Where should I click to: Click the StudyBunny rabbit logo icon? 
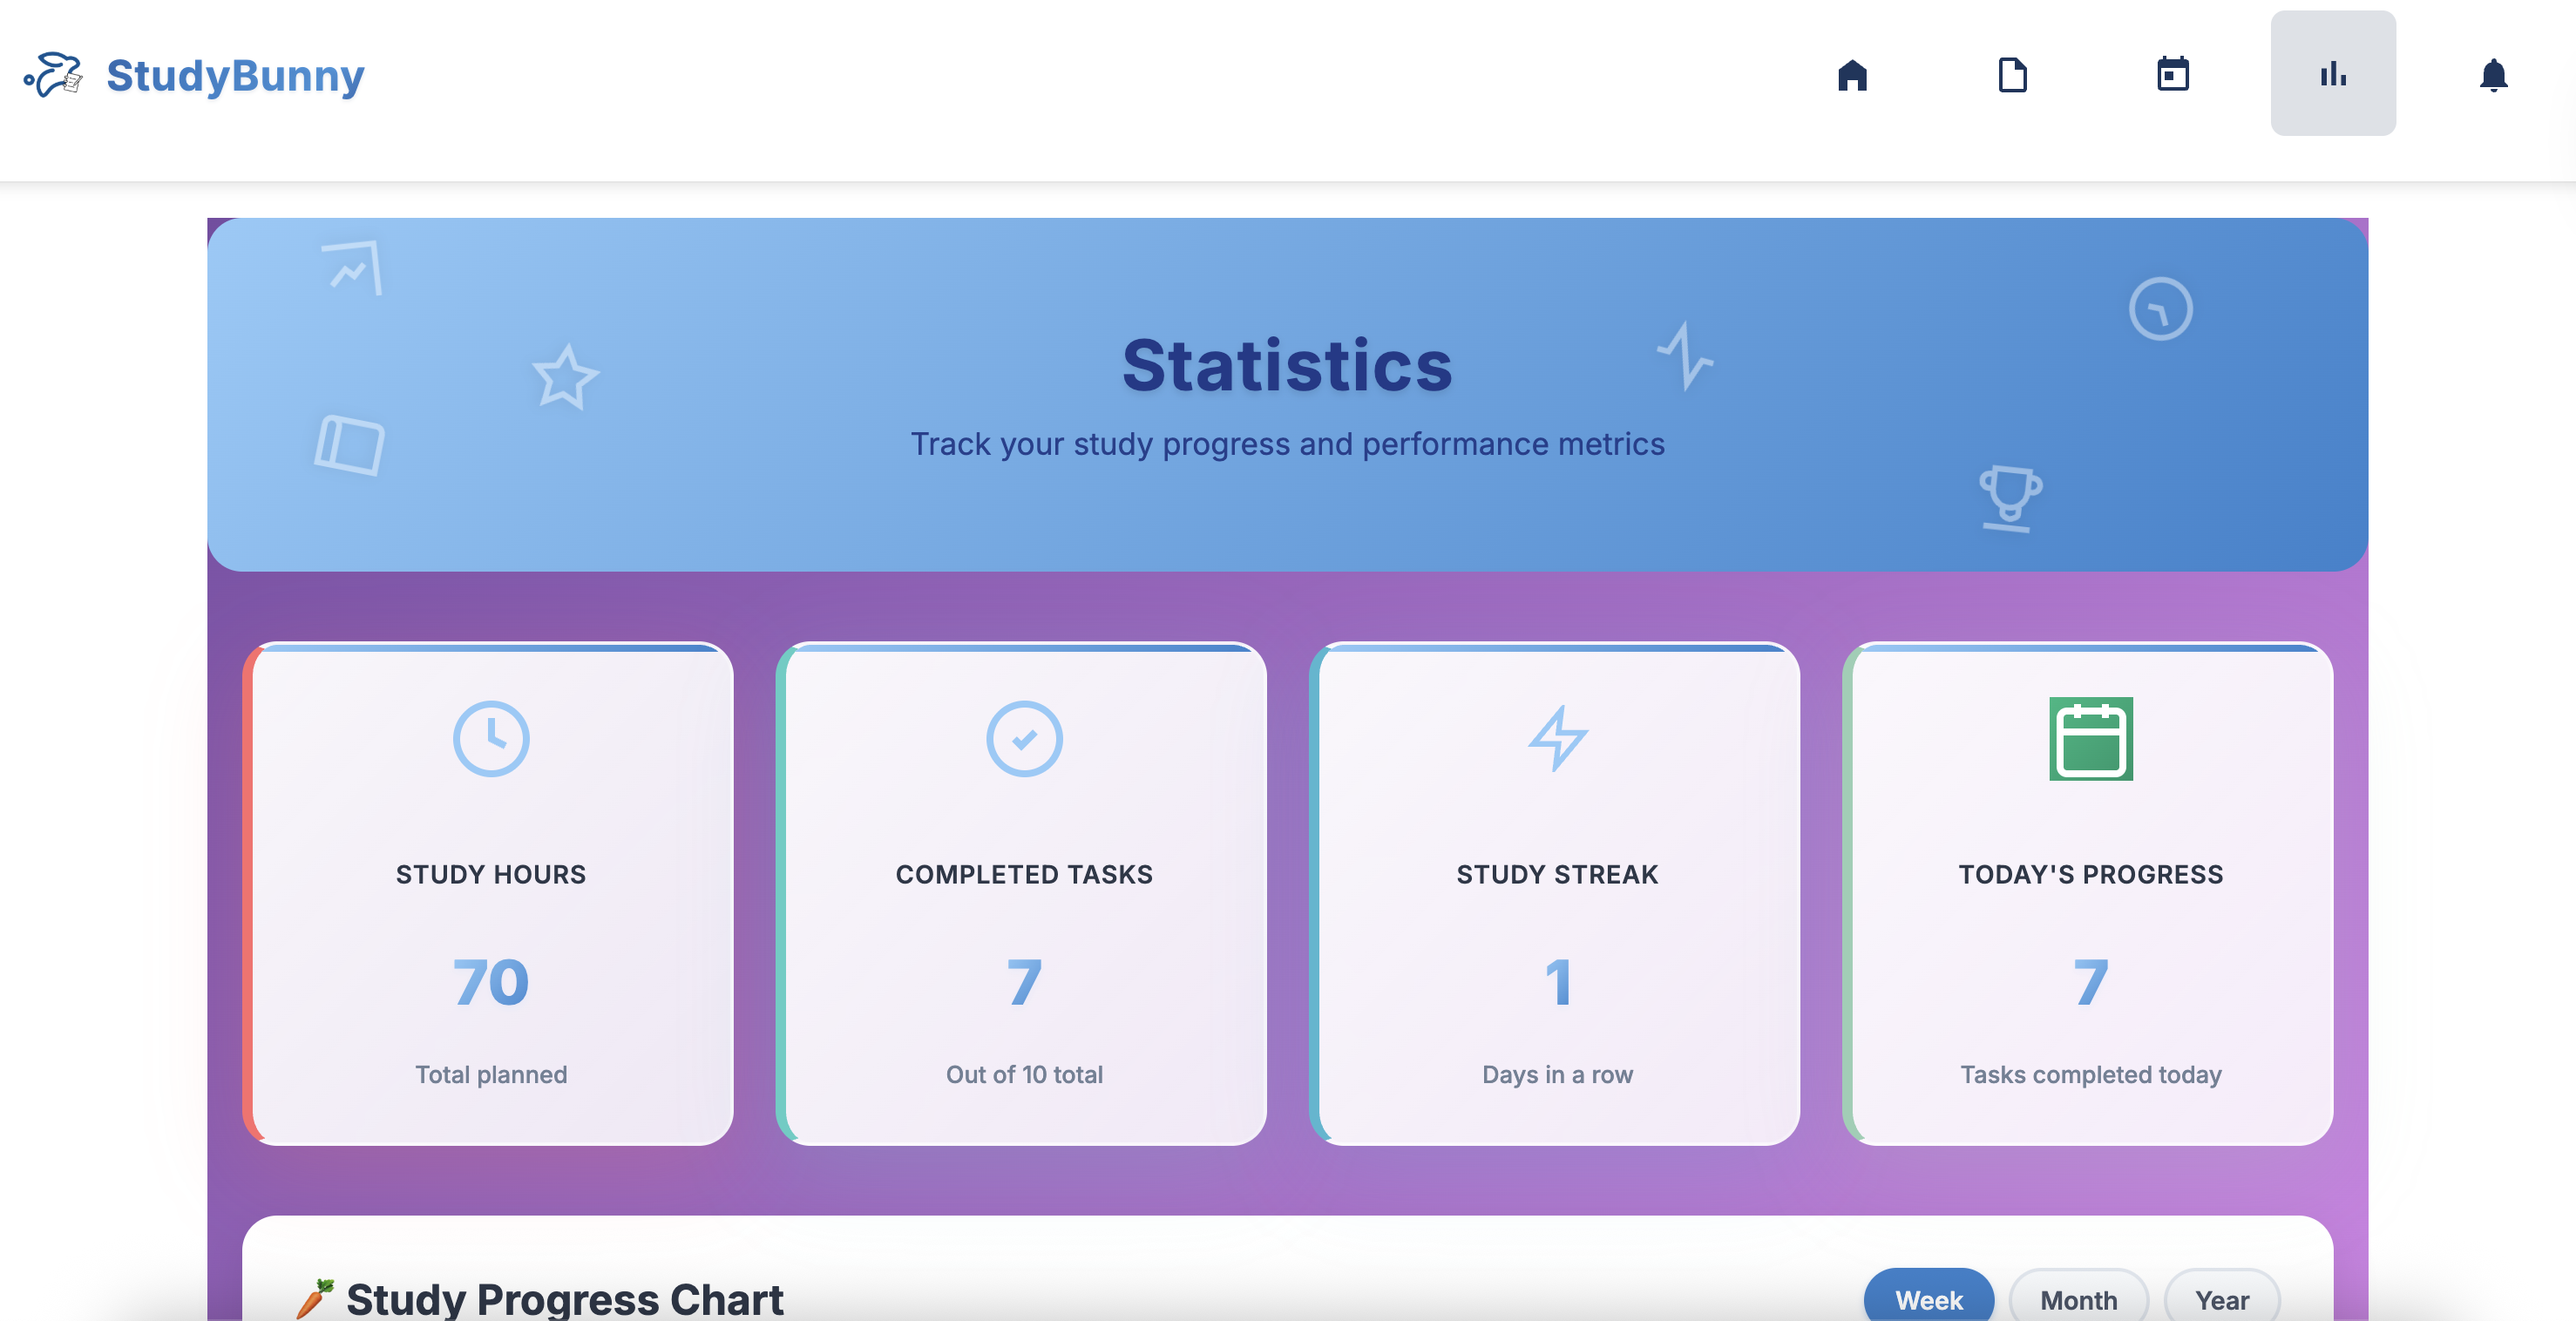53,75
